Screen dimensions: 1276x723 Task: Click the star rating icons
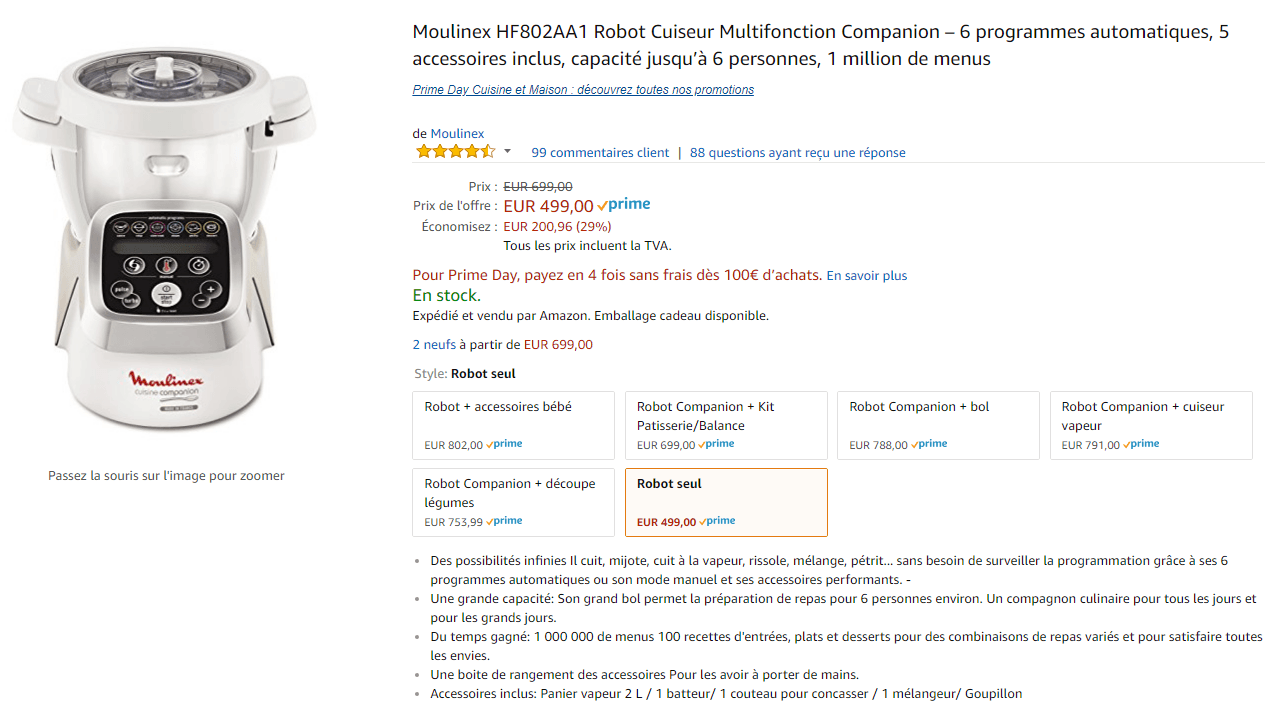(455, 152)
